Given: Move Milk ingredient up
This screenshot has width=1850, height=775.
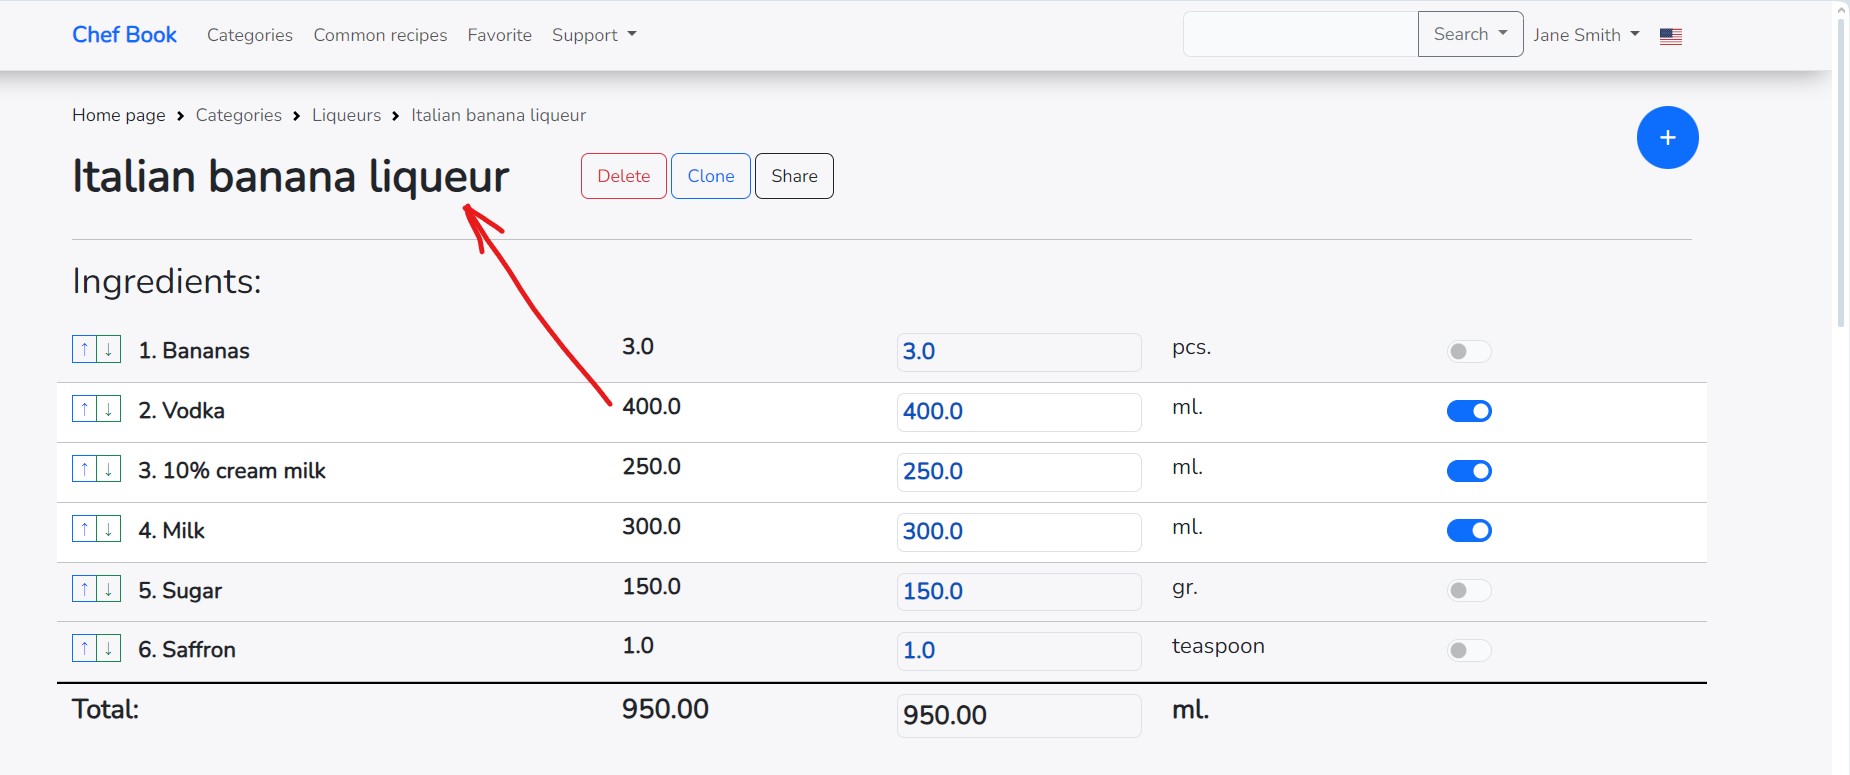Looking at the screenshot, I should 85,529.
